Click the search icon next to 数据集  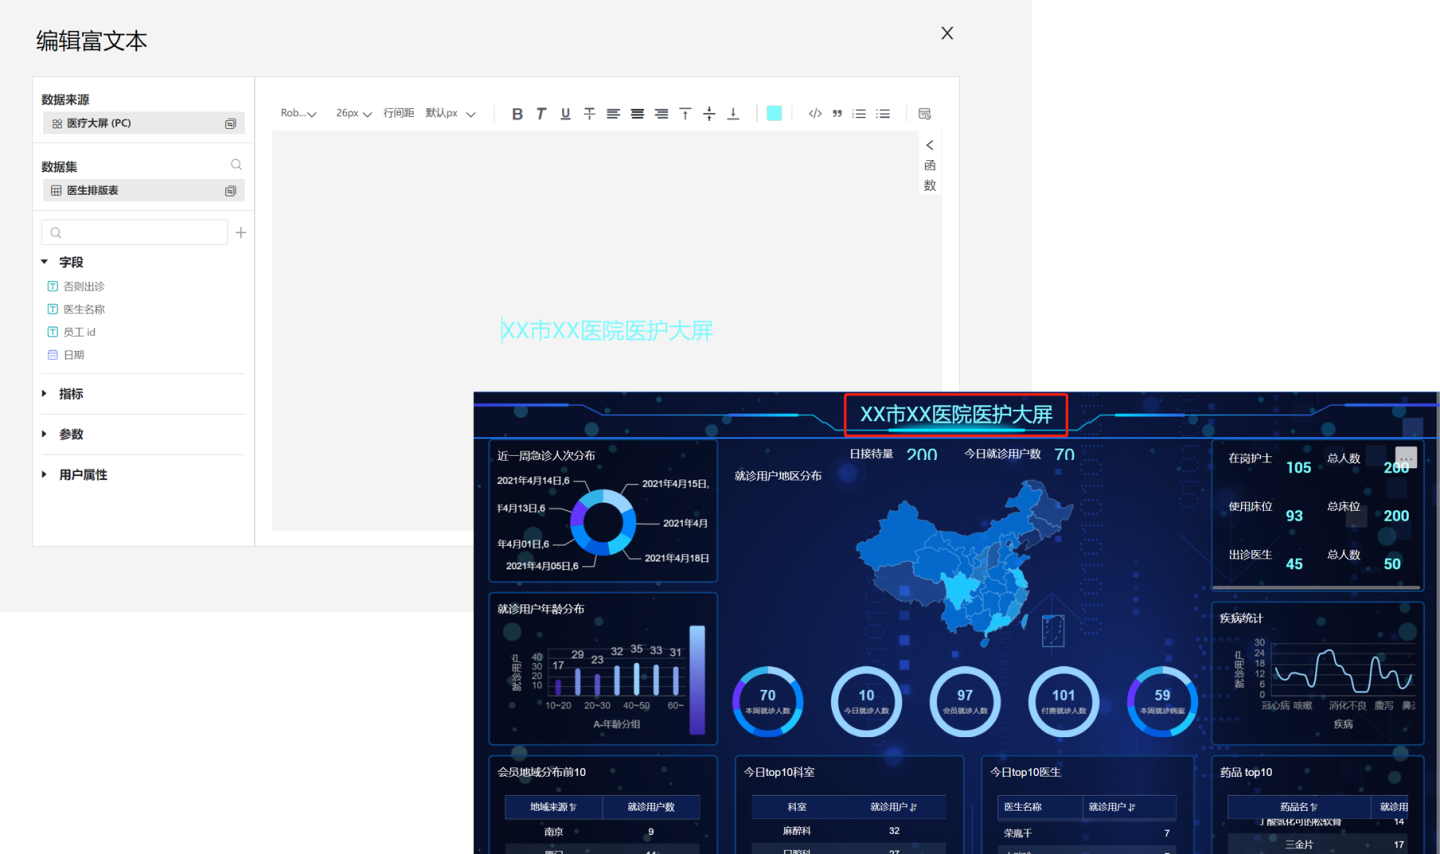point(236,165)
